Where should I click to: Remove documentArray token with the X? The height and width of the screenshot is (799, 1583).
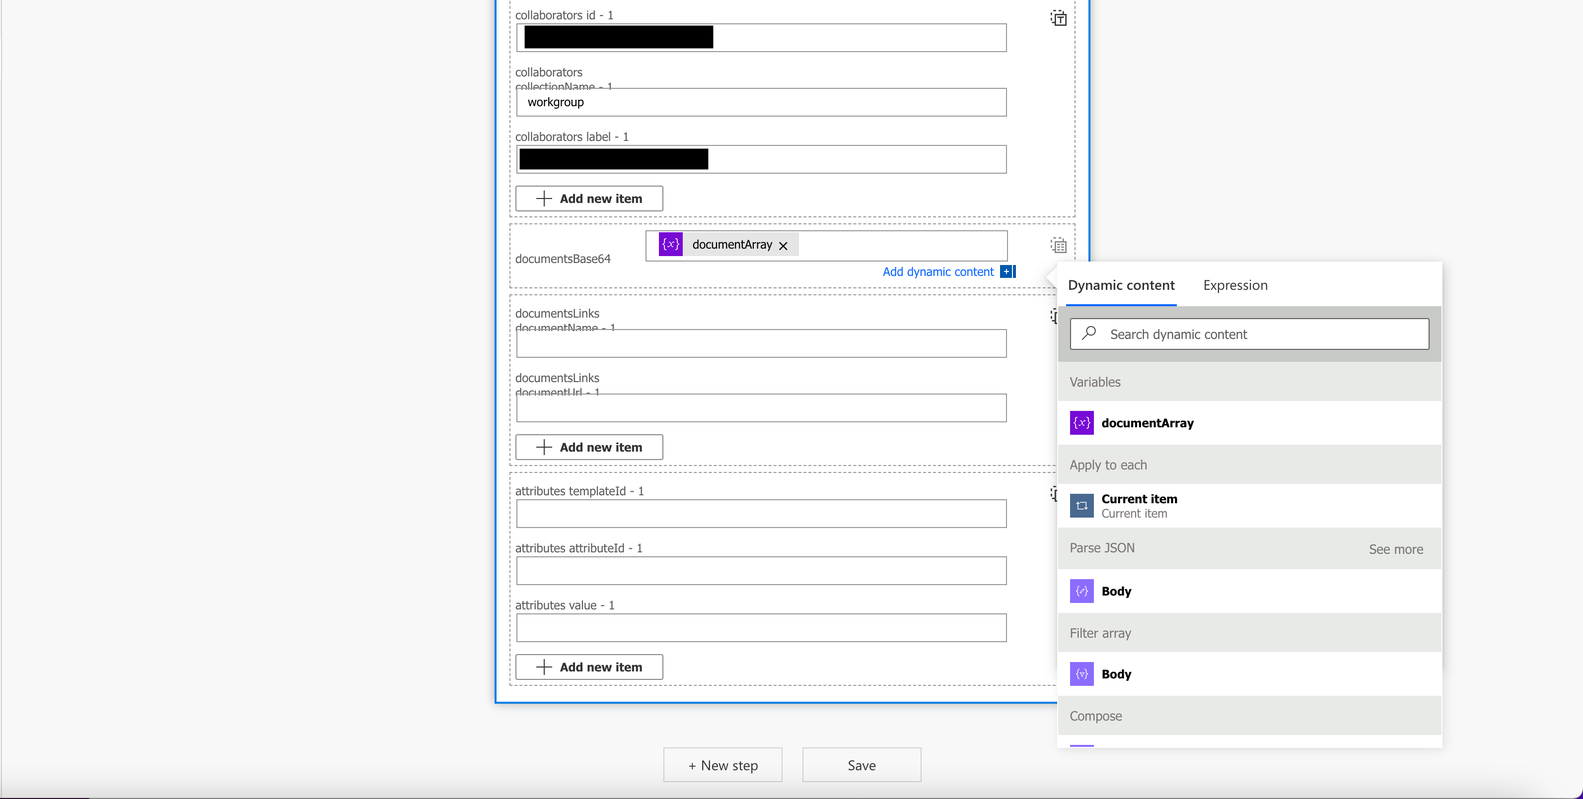point(783,245)
